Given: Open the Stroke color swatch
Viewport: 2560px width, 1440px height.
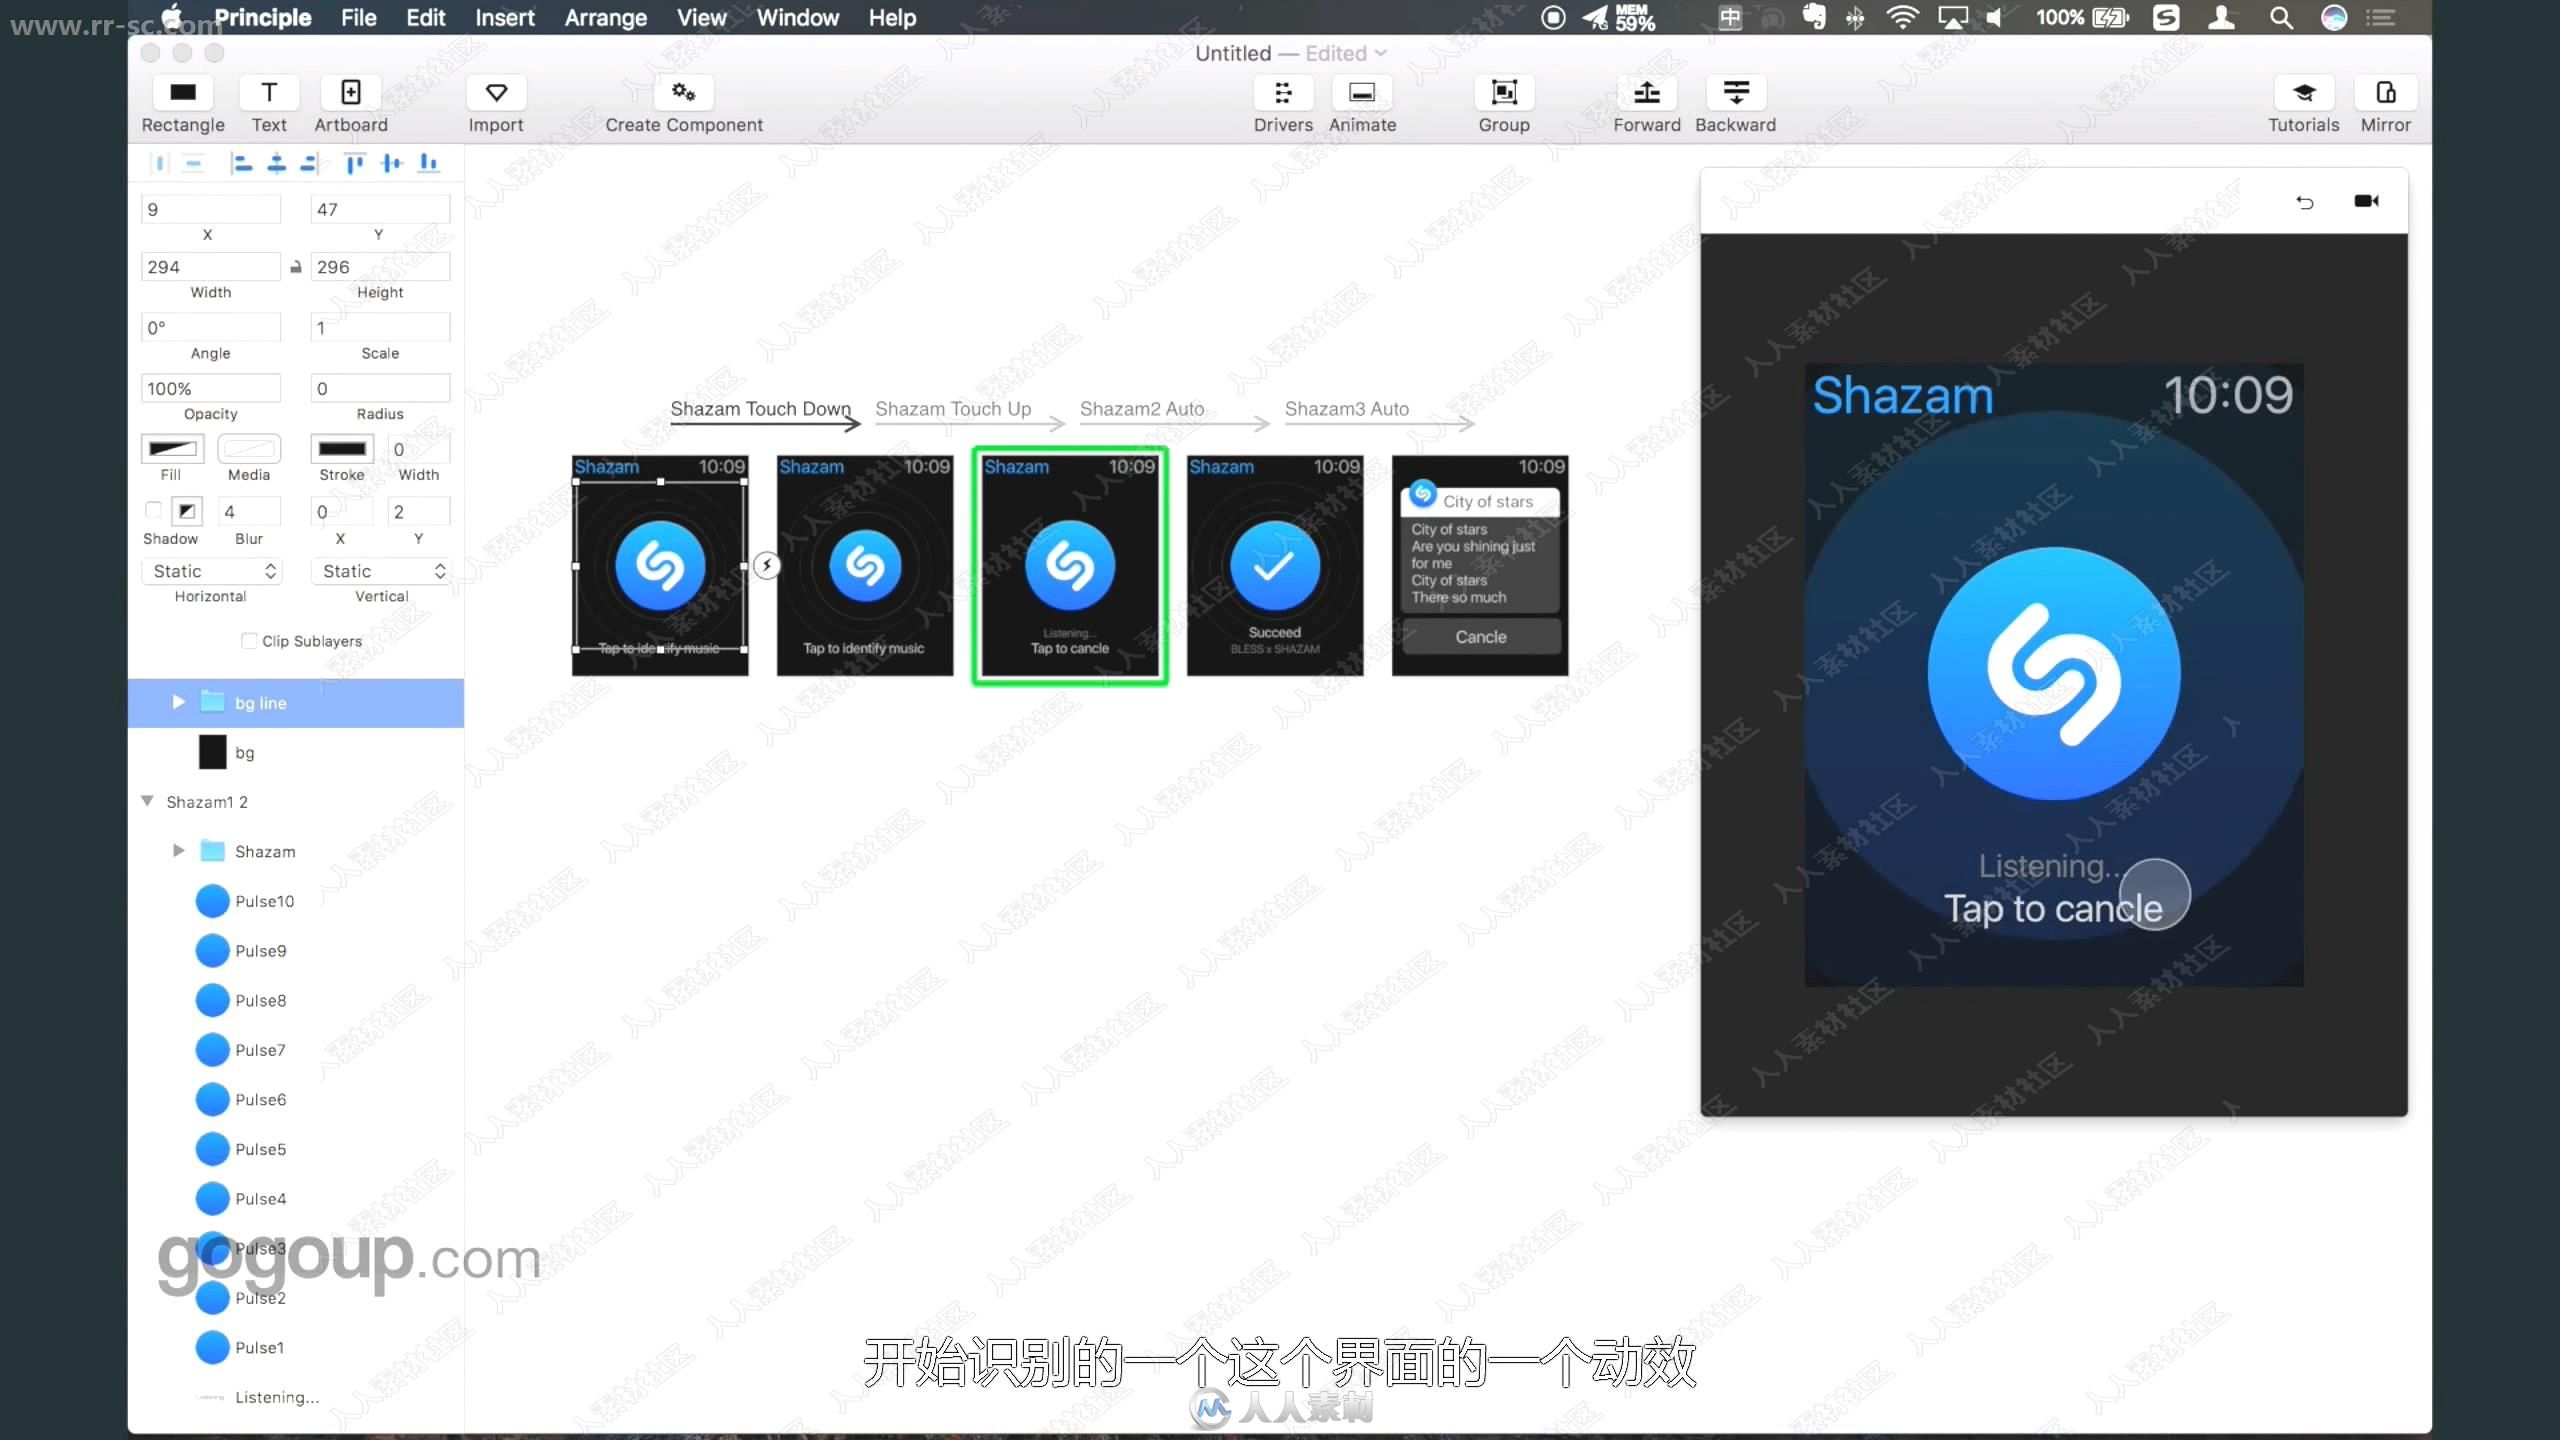Looking at the screenshot, I should [x=342, y=448].
